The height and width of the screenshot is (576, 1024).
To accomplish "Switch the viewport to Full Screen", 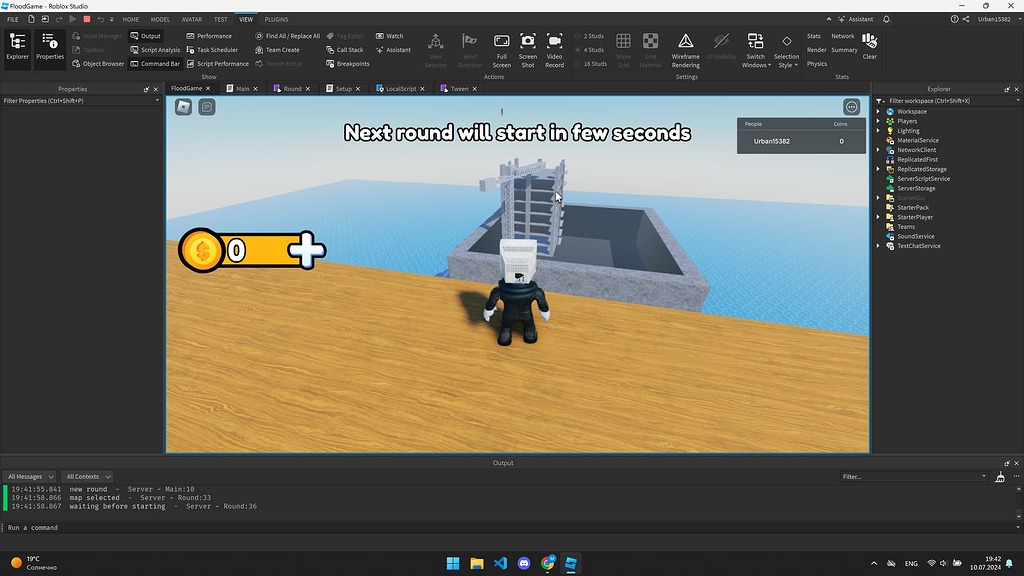I will pyautogui.click(x=500, y=48).
